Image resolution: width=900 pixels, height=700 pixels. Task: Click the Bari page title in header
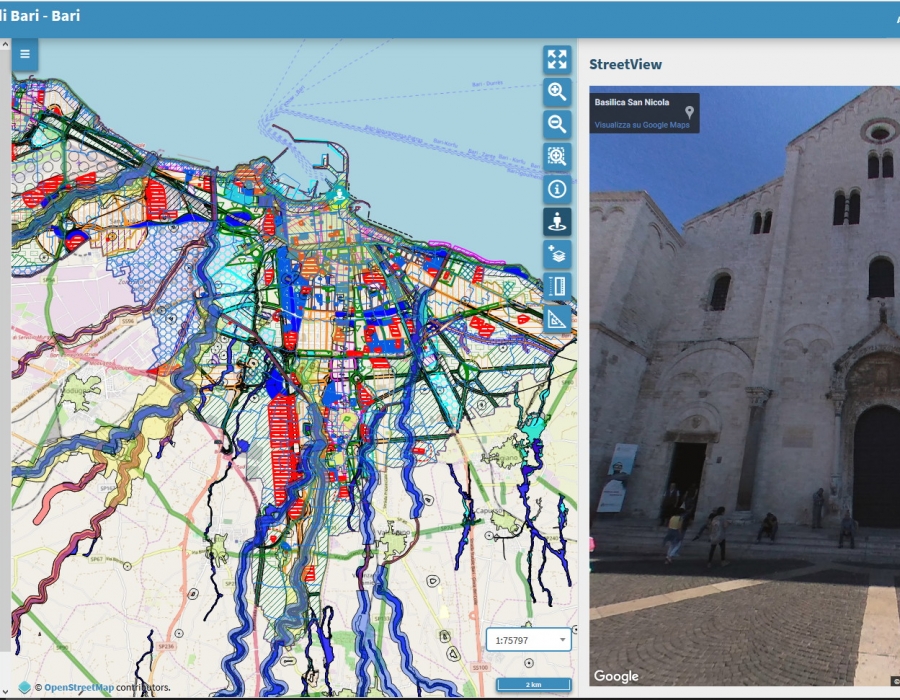[40, 15]
